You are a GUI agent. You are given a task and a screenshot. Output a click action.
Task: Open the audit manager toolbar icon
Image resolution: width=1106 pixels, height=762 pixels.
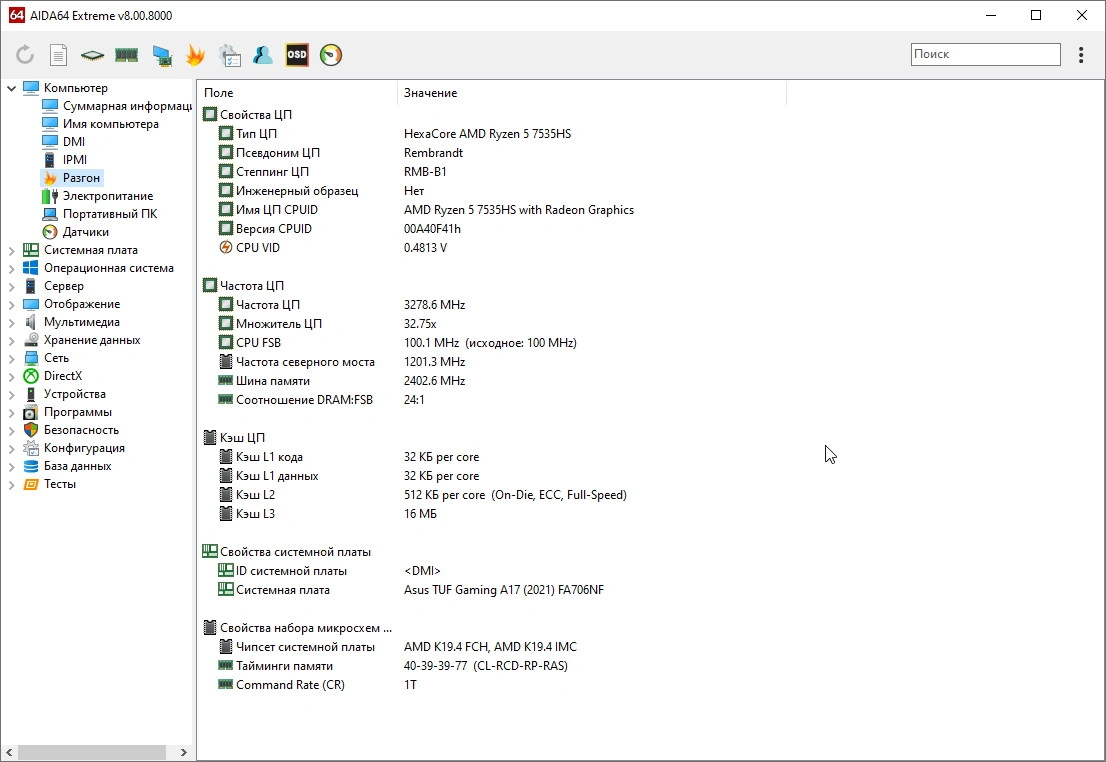tap(230, 55)
